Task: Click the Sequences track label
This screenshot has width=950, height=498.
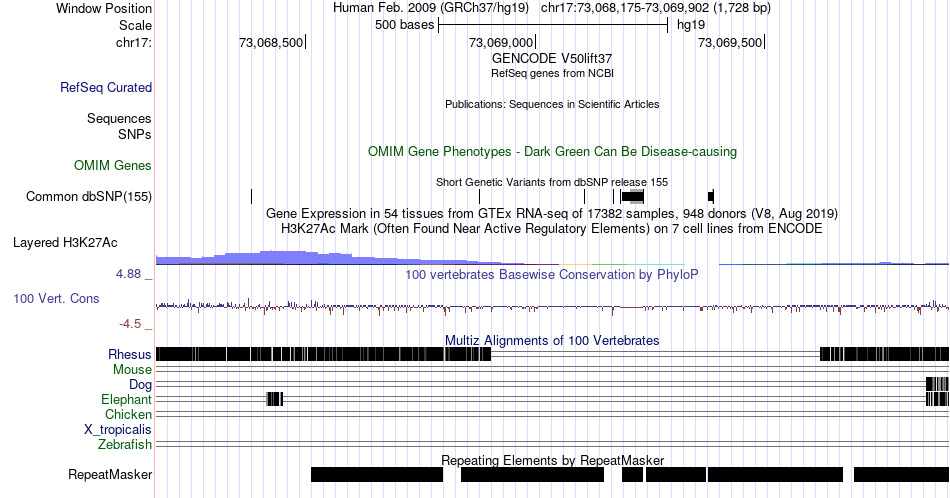Action: (x=119, y=118)
